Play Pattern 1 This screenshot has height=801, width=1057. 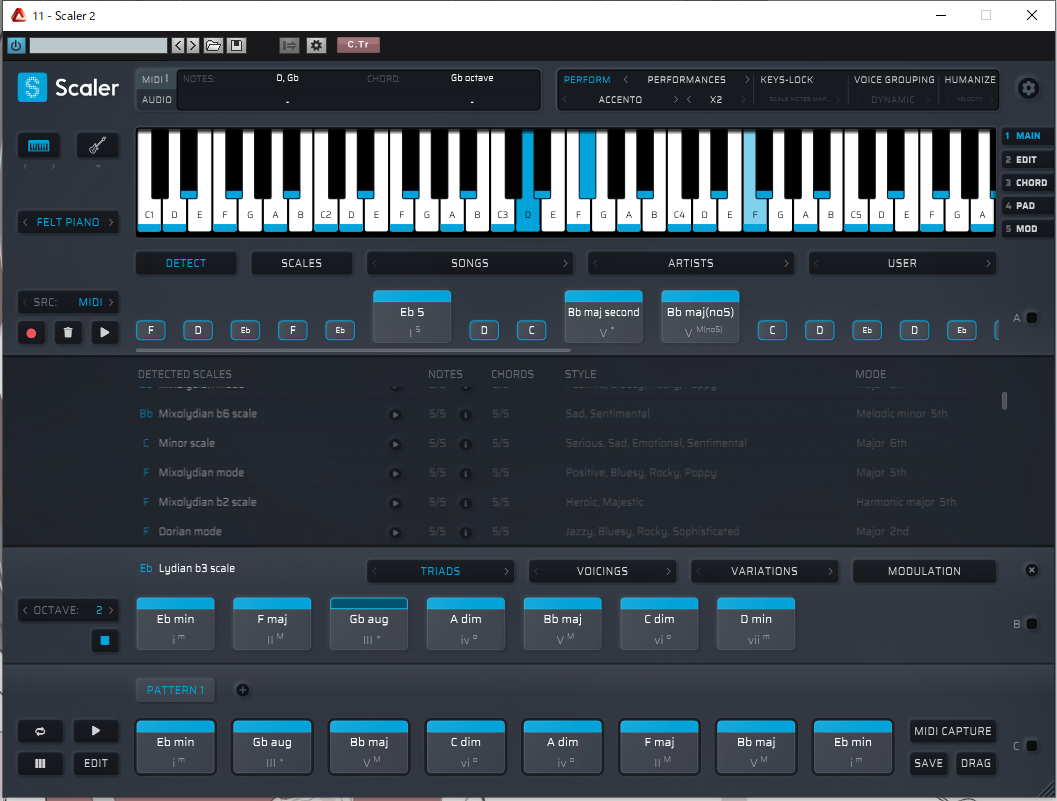click(96, 731)
